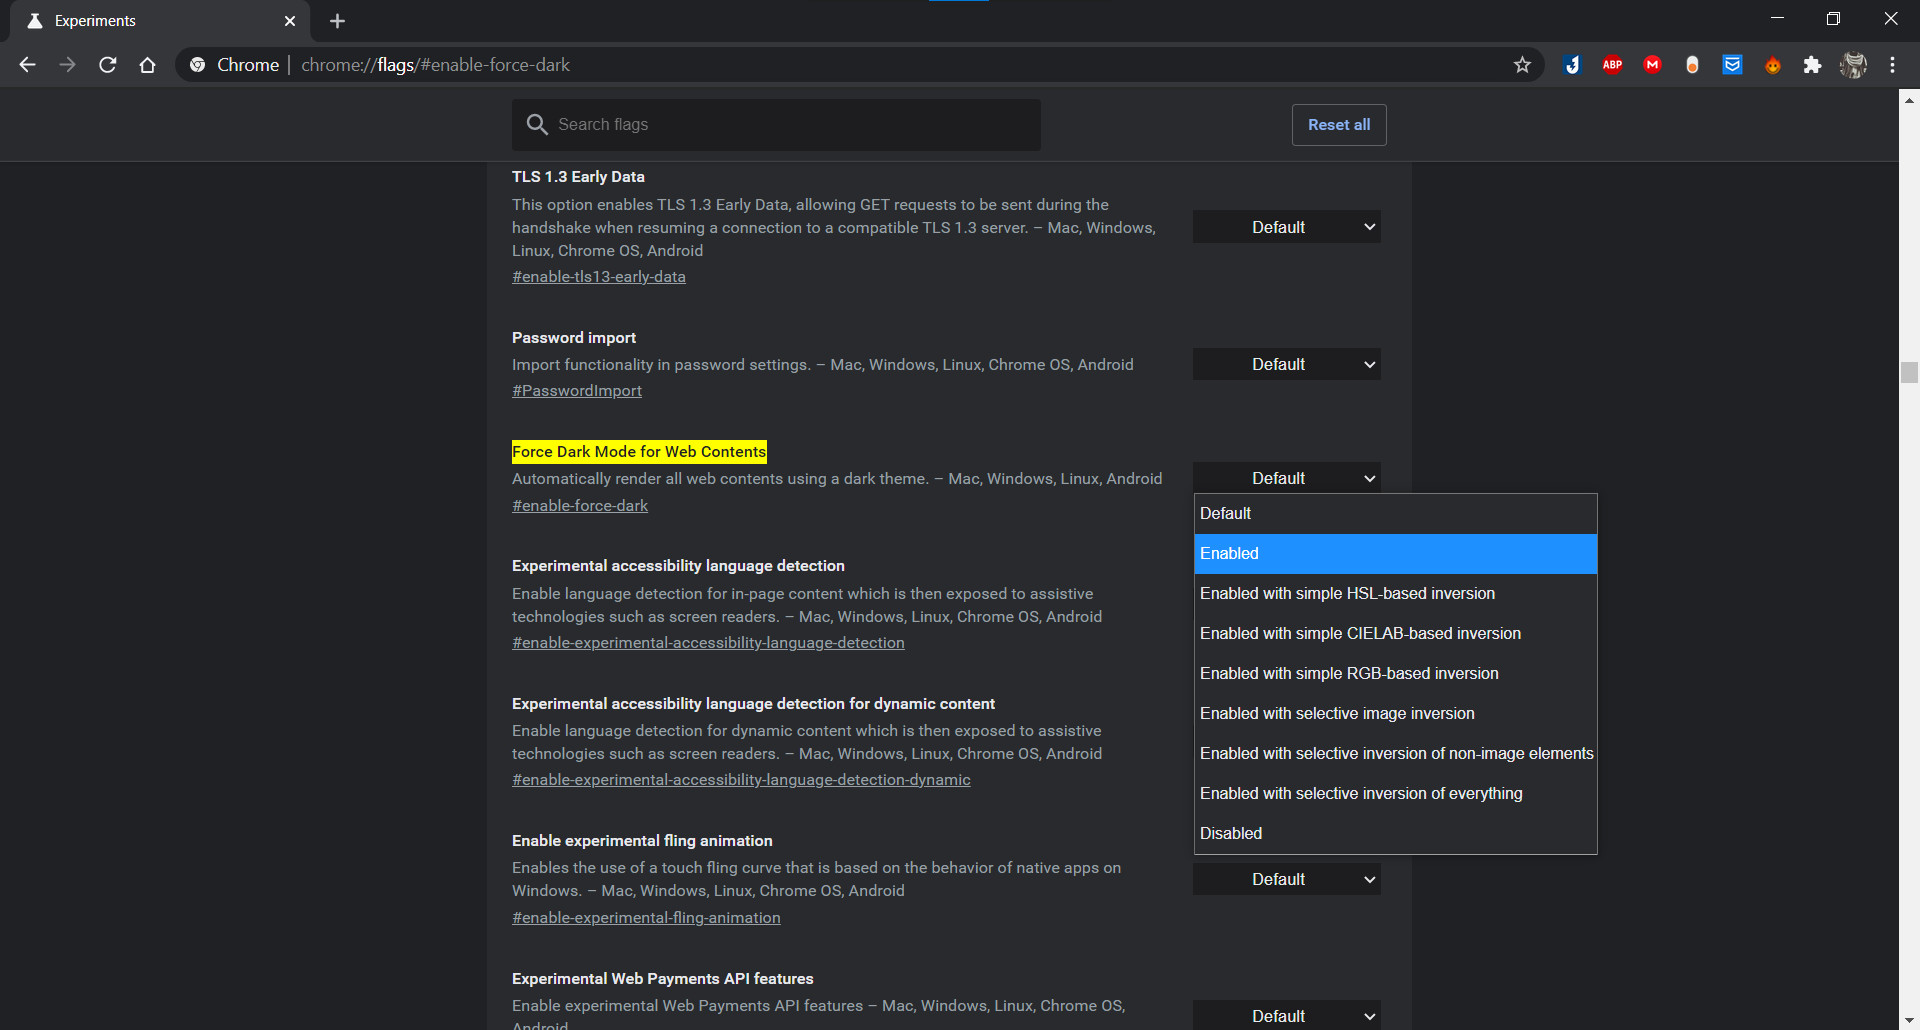Click the Reset all button

point(1339,124)
